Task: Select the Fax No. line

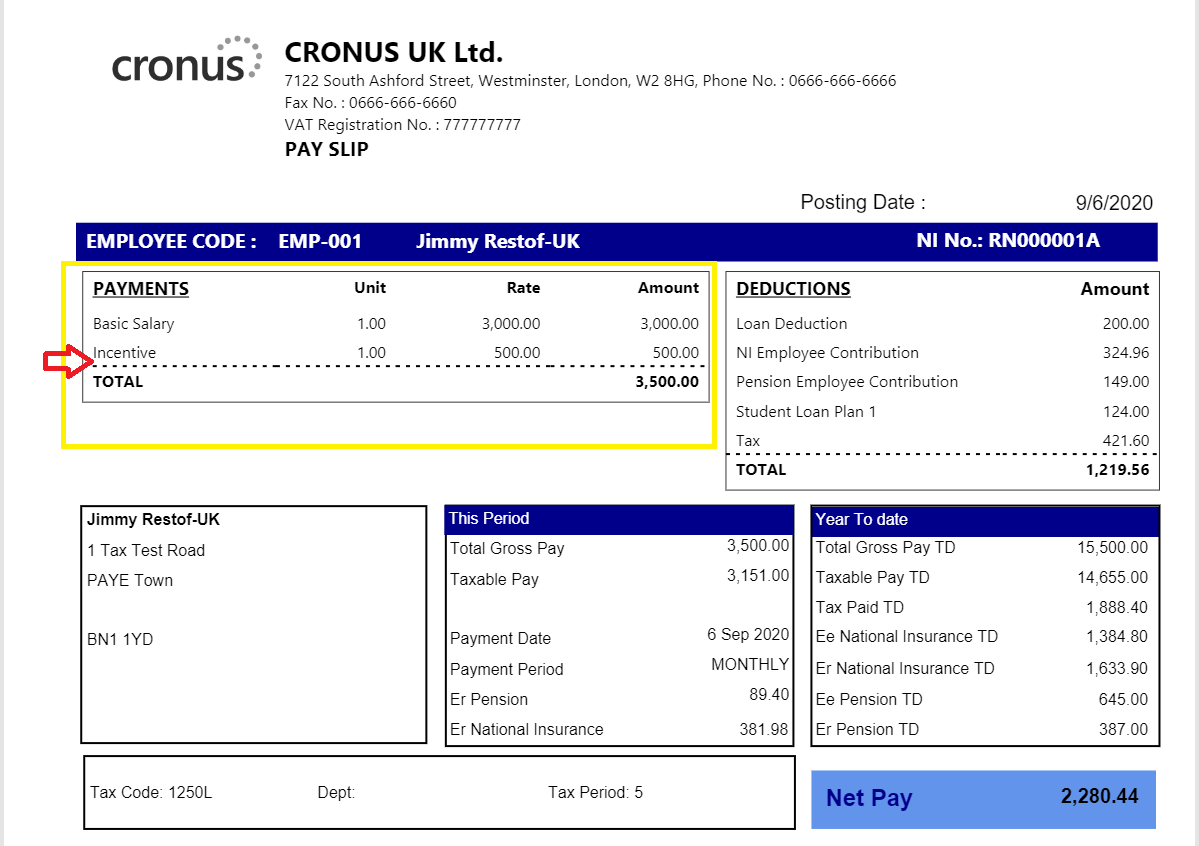Action: [x=370, y=102]
